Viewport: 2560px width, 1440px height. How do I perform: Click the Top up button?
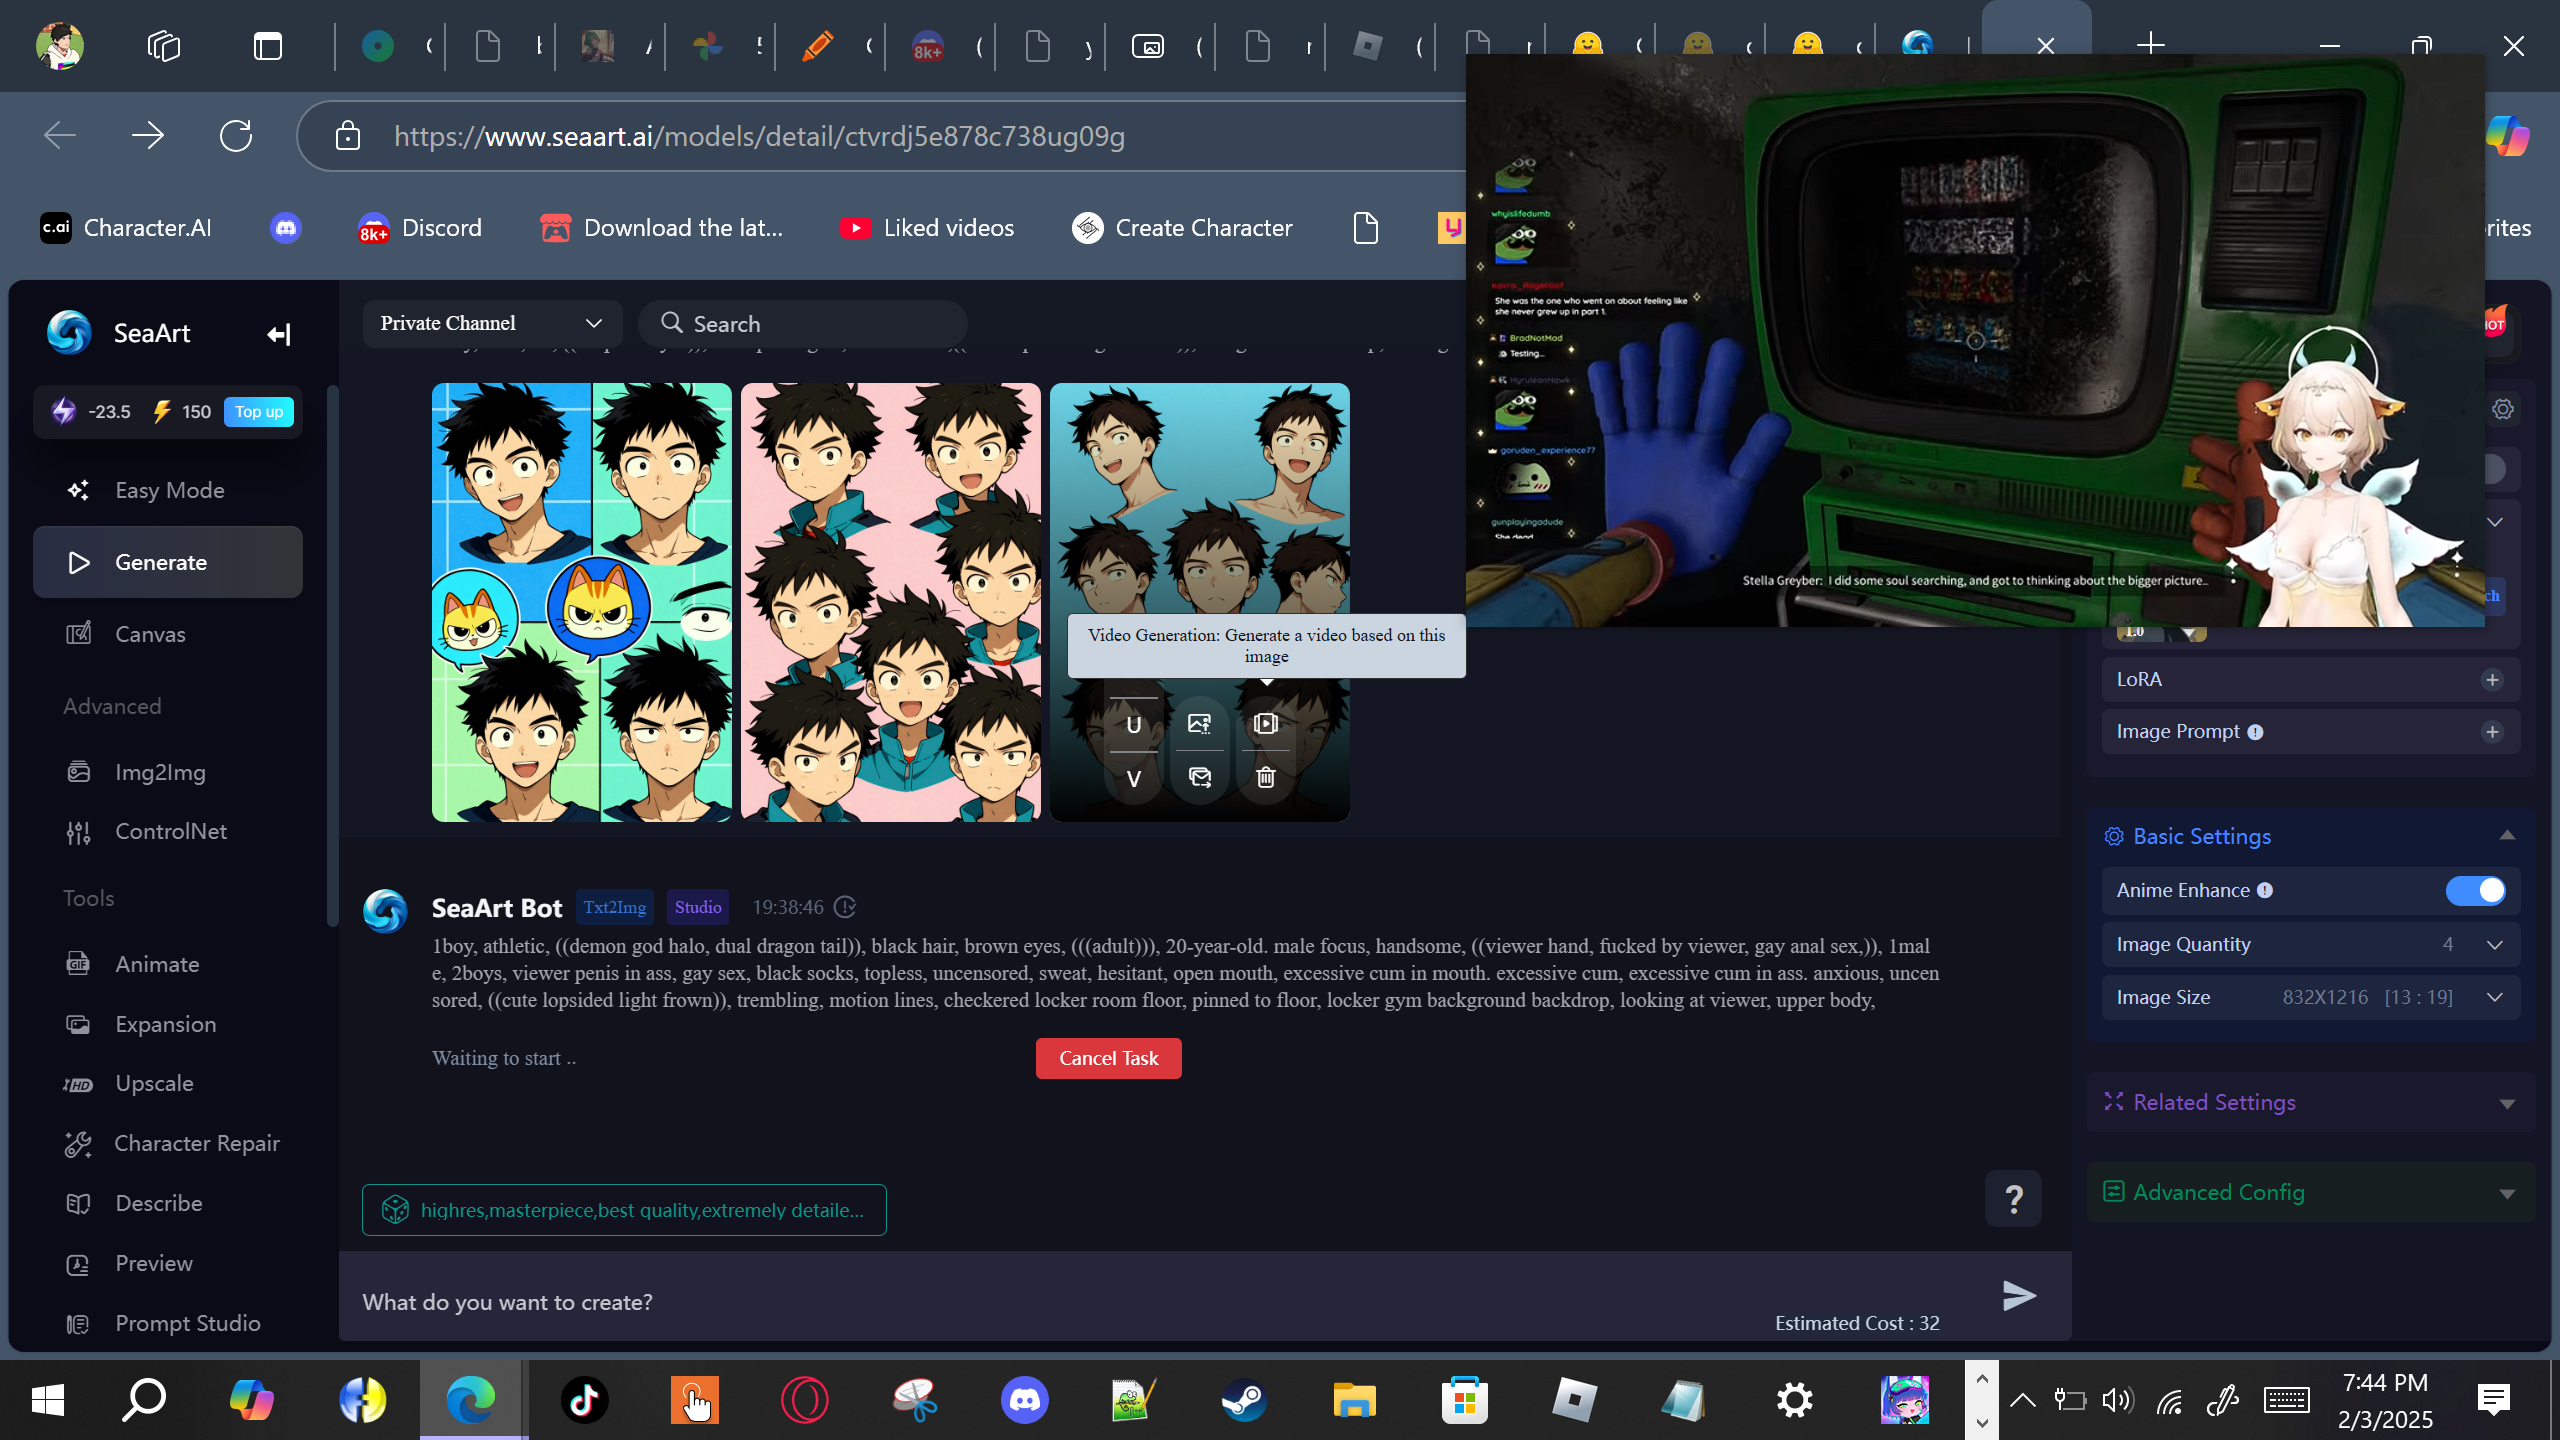click(x=259, y=412)
